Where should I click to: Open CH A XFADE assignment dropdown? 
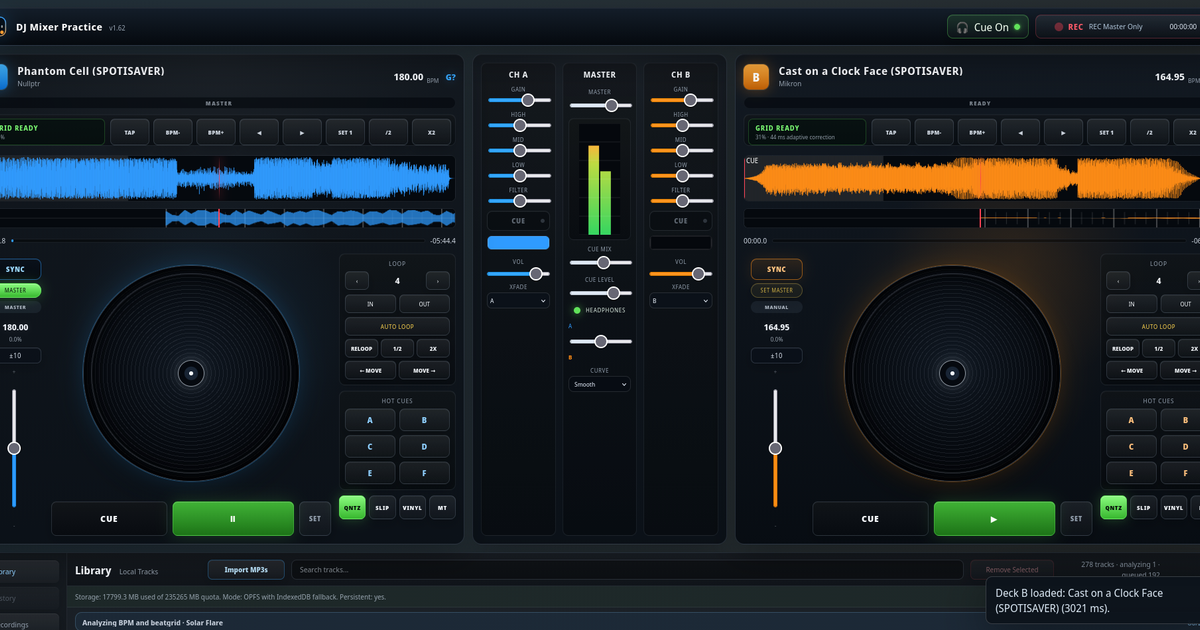518,300
